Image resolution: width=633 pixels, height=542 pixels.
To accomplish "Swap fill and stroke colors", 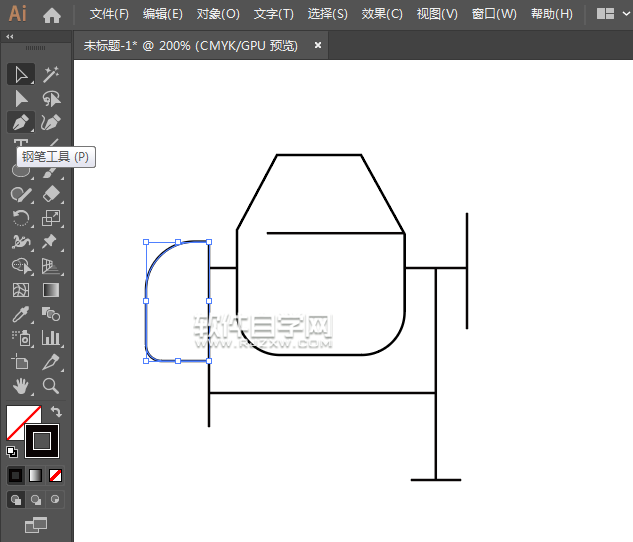I will (57, 411).
